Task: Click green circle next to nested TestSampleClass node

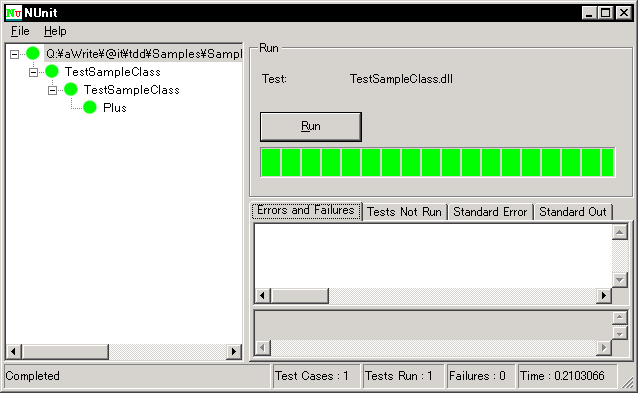Action: (71, 89)
